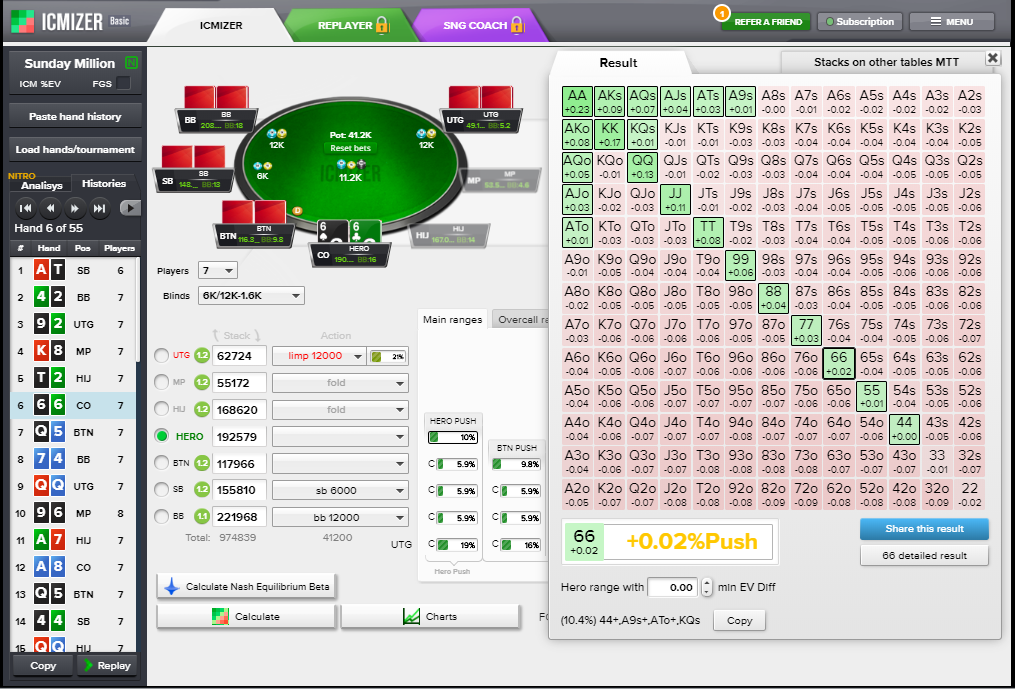The image size is (1015, 689).
Task: Click Replay in the left panel
Action: point(107,666)
